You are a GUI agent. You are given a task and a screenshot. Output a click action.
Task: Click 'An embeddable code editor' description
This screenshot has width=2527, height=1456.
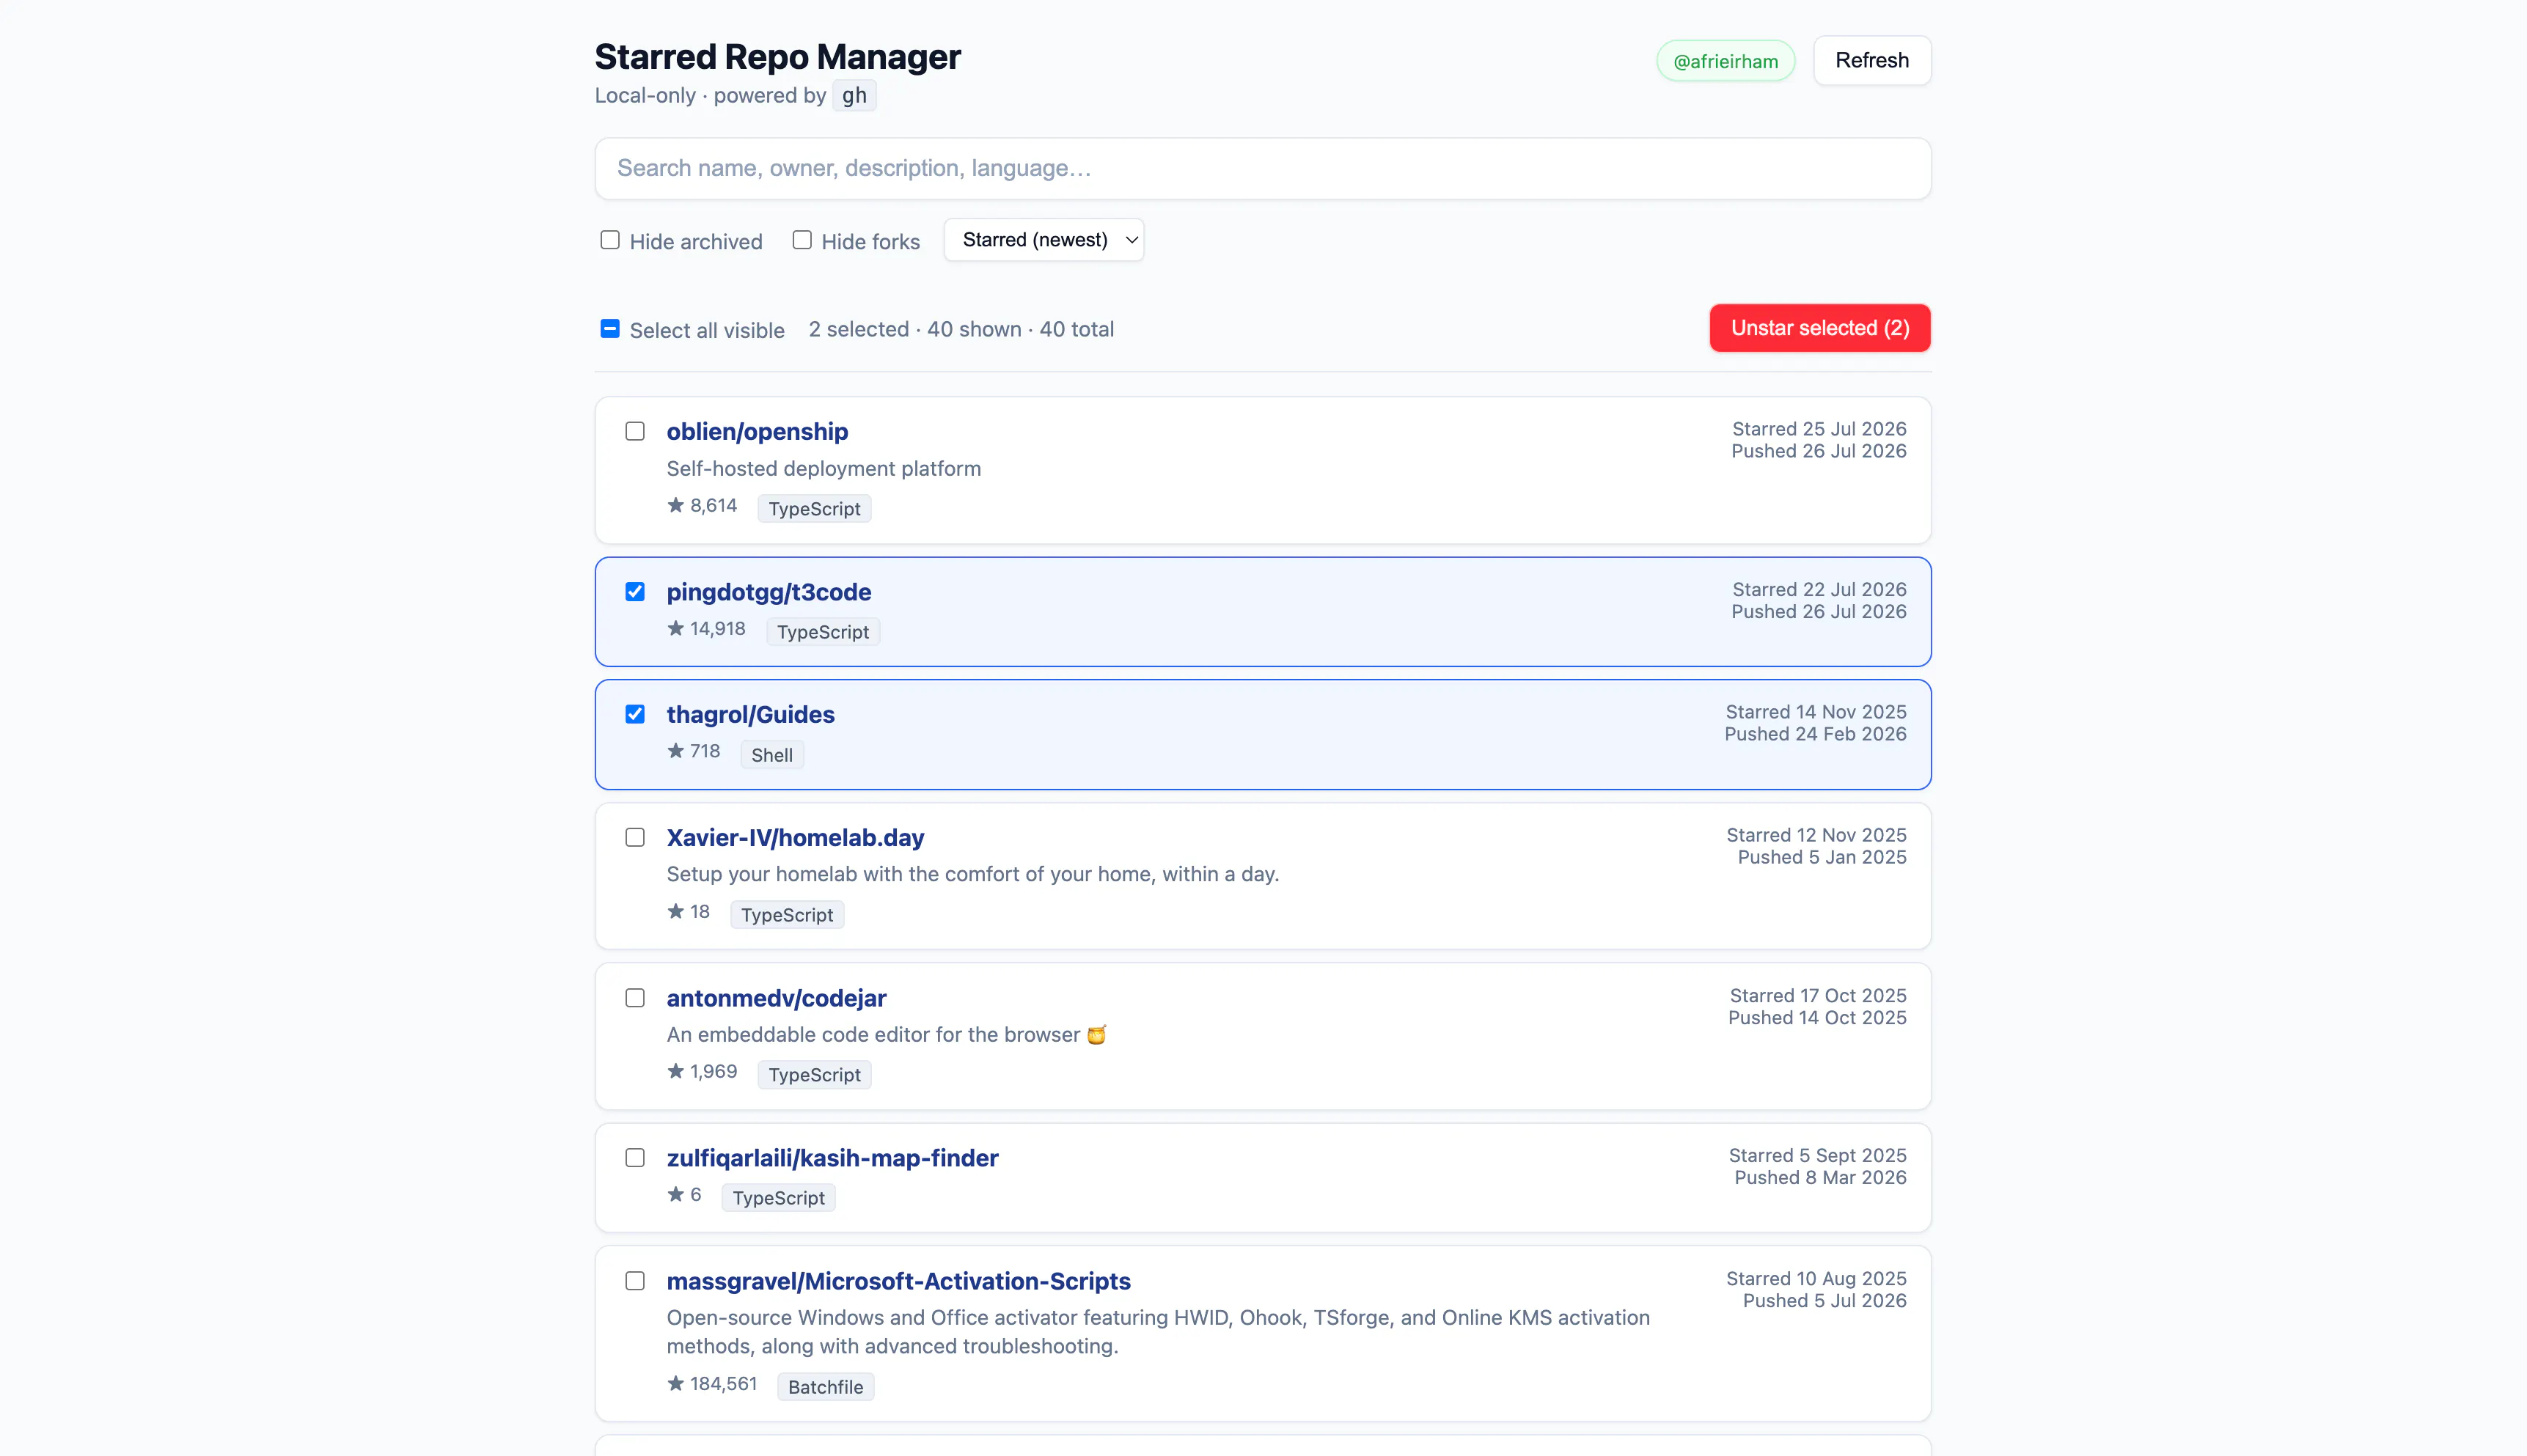(886, 1034)
